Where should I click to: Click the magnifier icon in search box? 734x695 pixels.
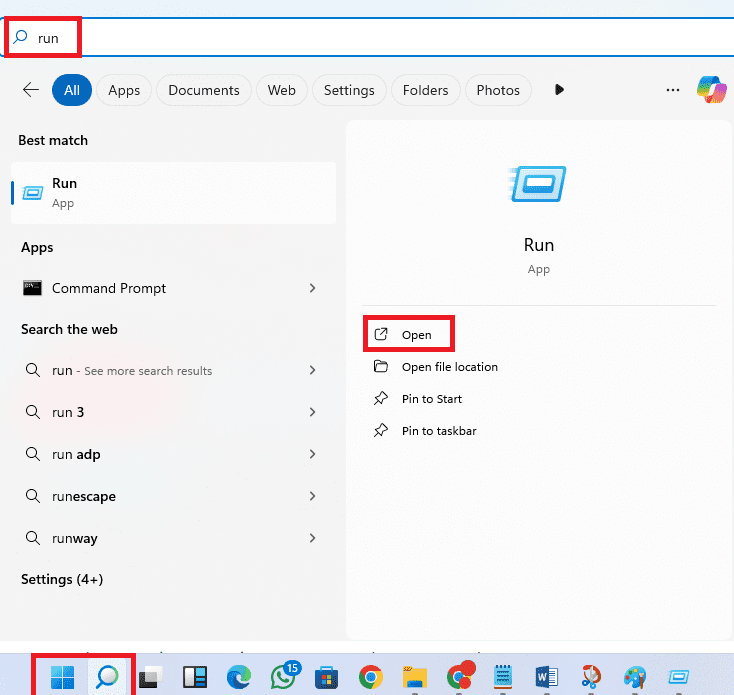click(20, 37)
